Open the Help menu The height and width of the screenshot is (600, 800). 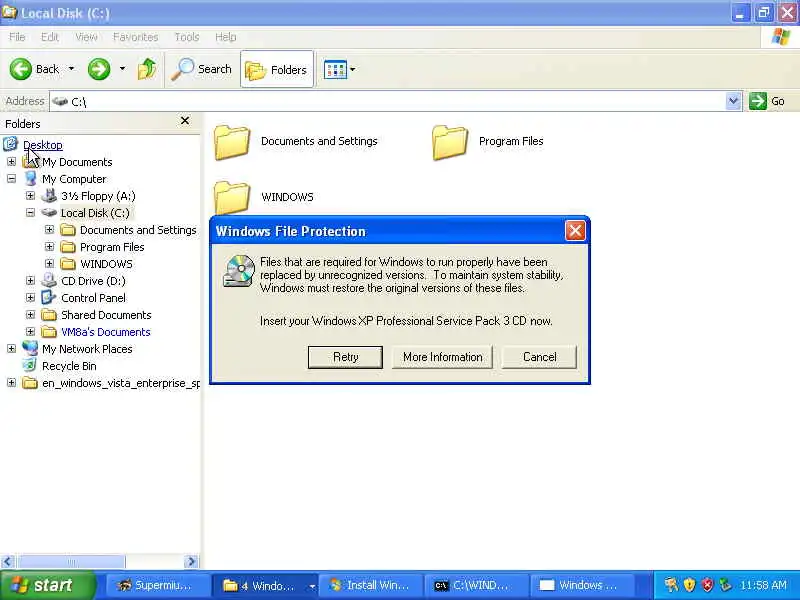click(x=225, y=37)
